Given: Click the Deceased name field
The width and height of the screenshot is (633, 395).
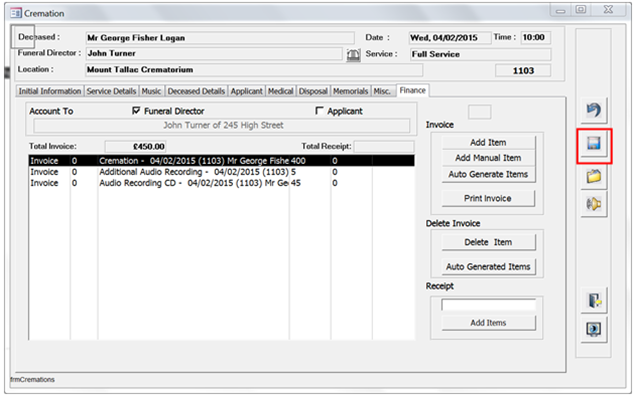Looking at the screenshot, I should [220, 38].
